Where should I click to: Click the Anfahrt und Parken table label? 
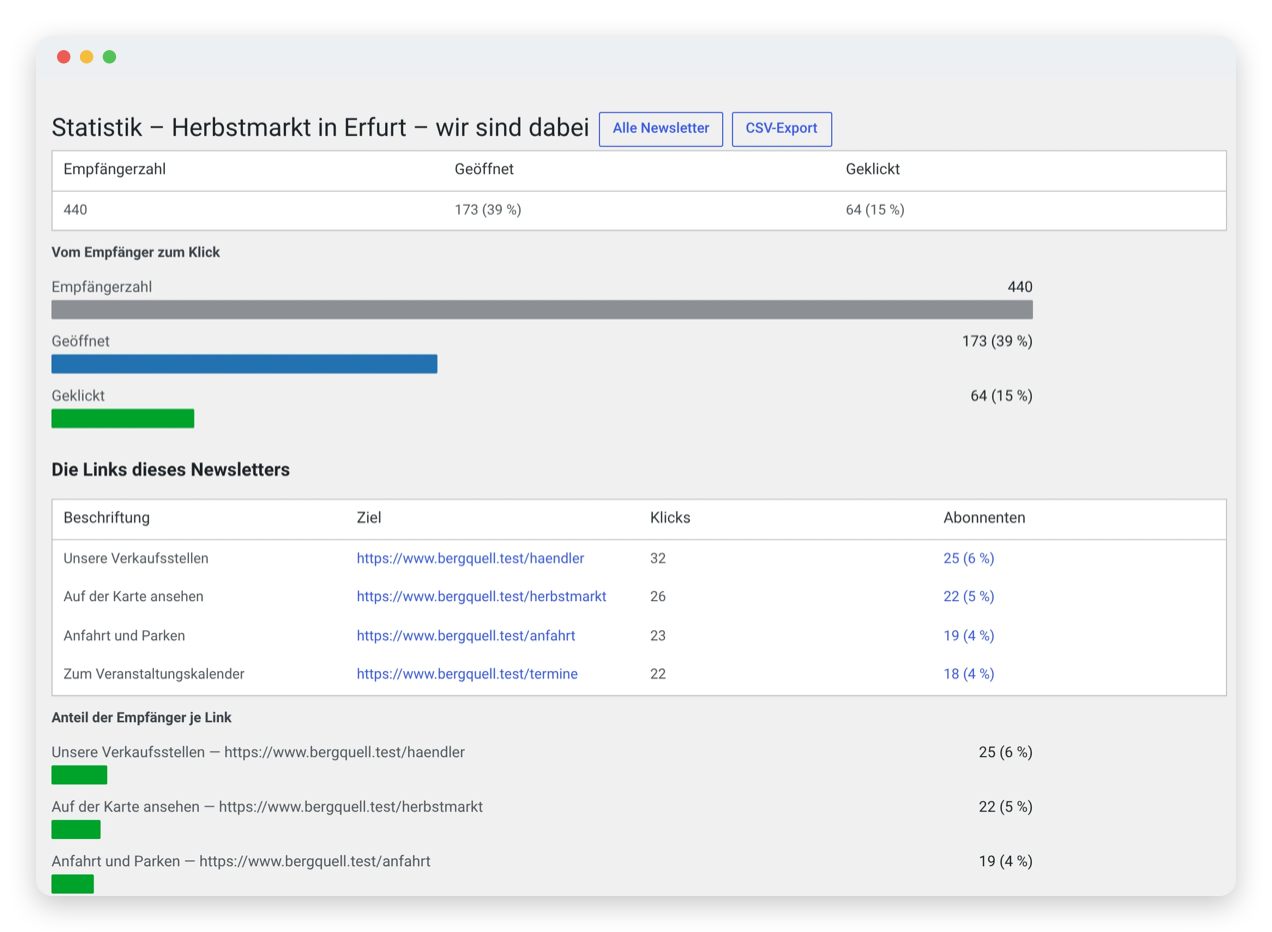click(124, 635)
